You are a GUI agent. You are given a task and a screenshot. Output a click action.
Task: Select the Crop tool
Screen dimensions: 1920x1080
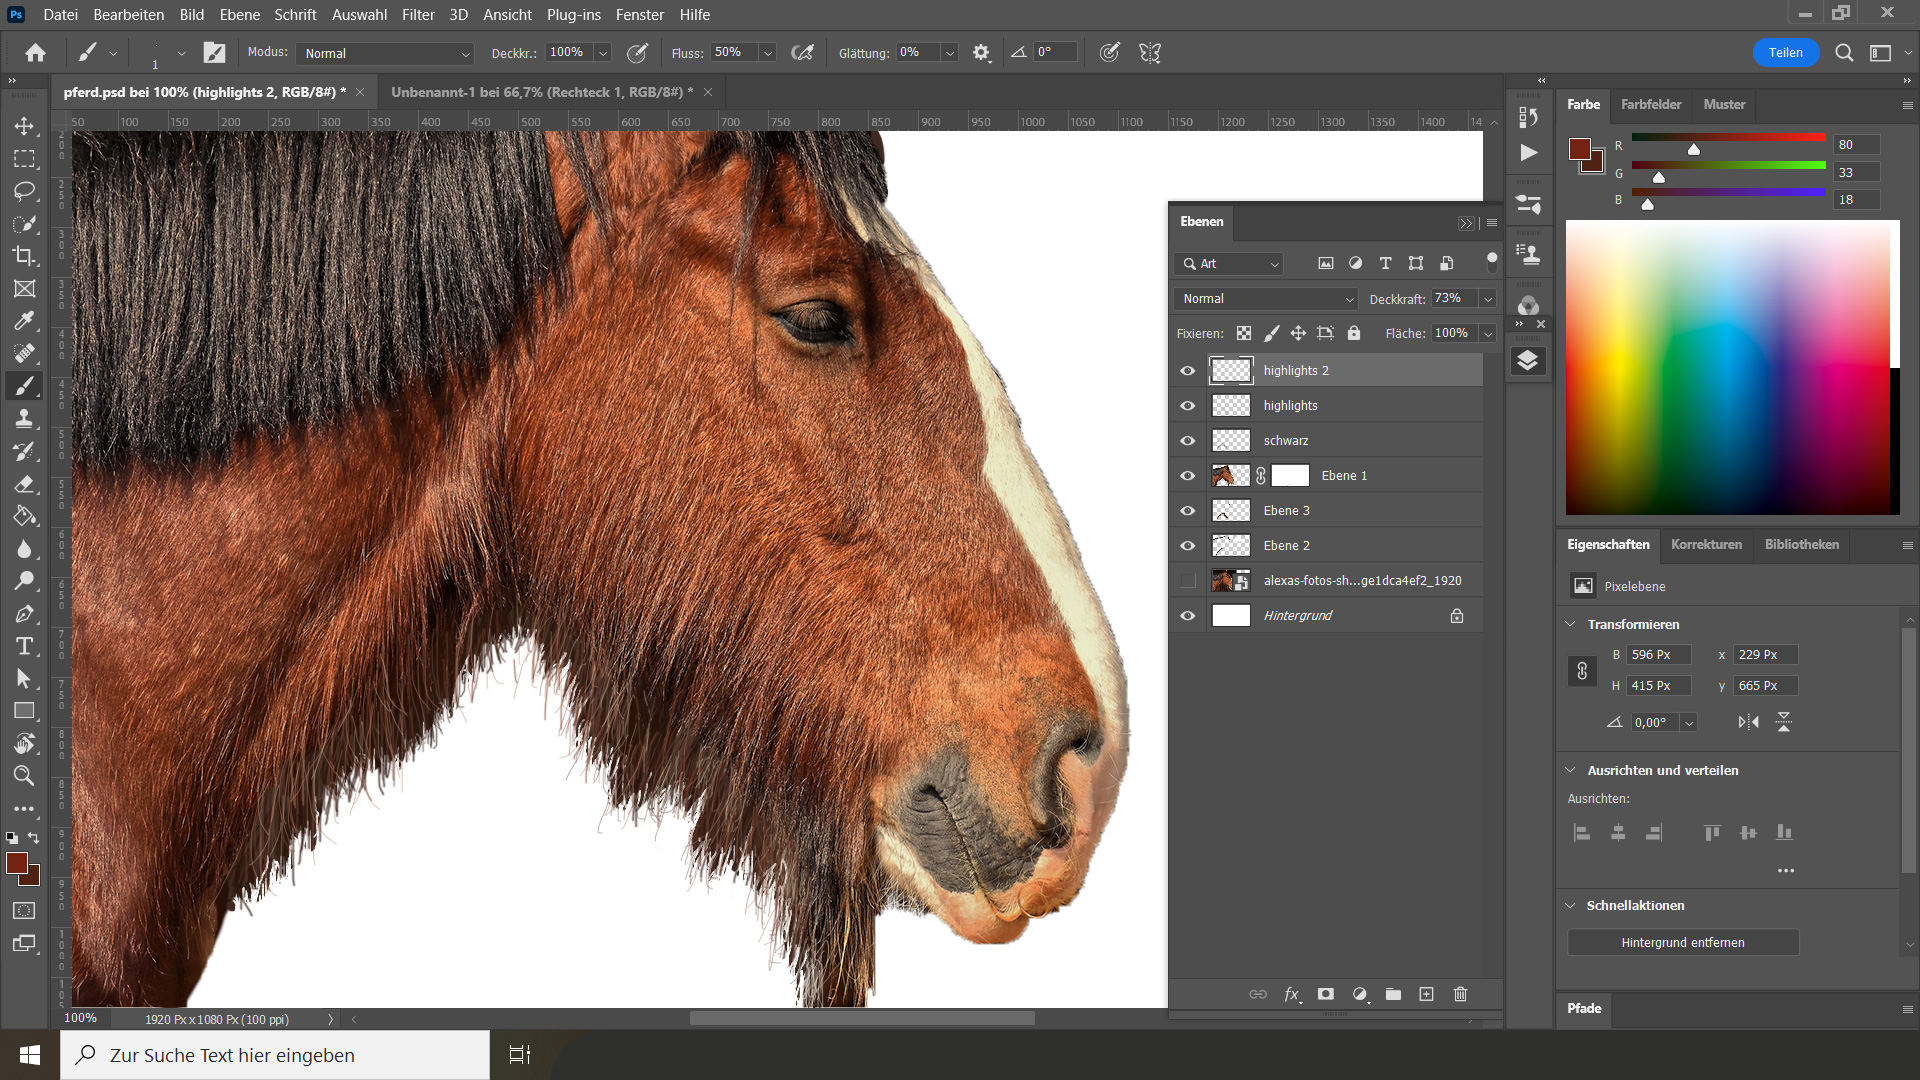(x=24, y=256)
